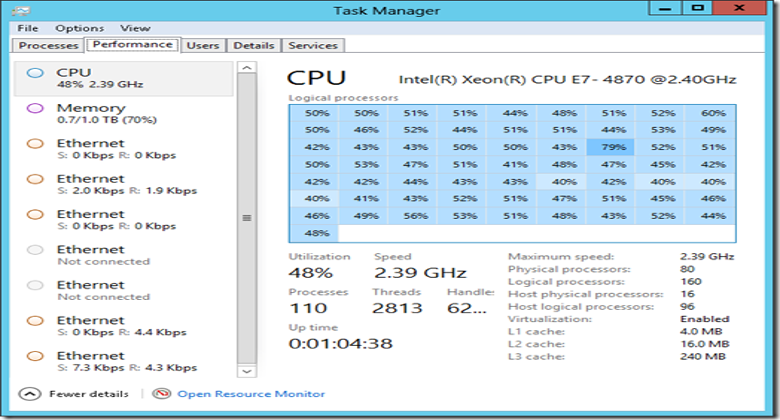Switch to the Details tab
This screenshot has height=420, width=780.
[254, 45]
